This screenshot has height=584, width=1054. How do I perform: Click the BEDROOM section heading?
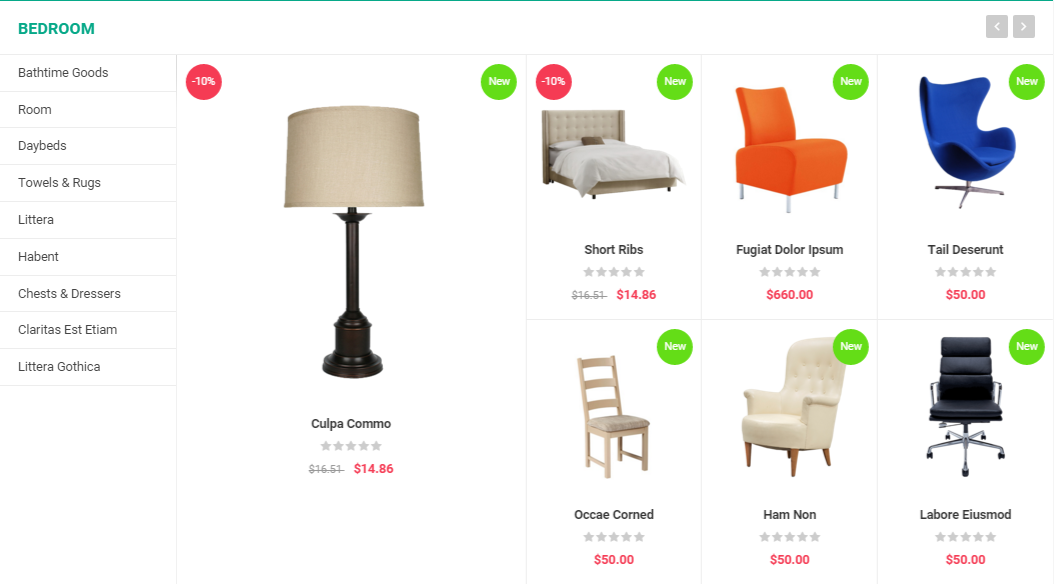tap(56, 29)
